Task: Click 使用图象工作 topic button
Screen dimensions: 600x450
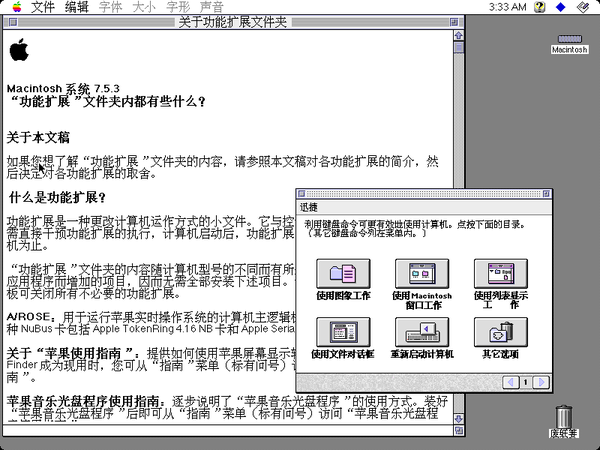Action: coord(343,274)
